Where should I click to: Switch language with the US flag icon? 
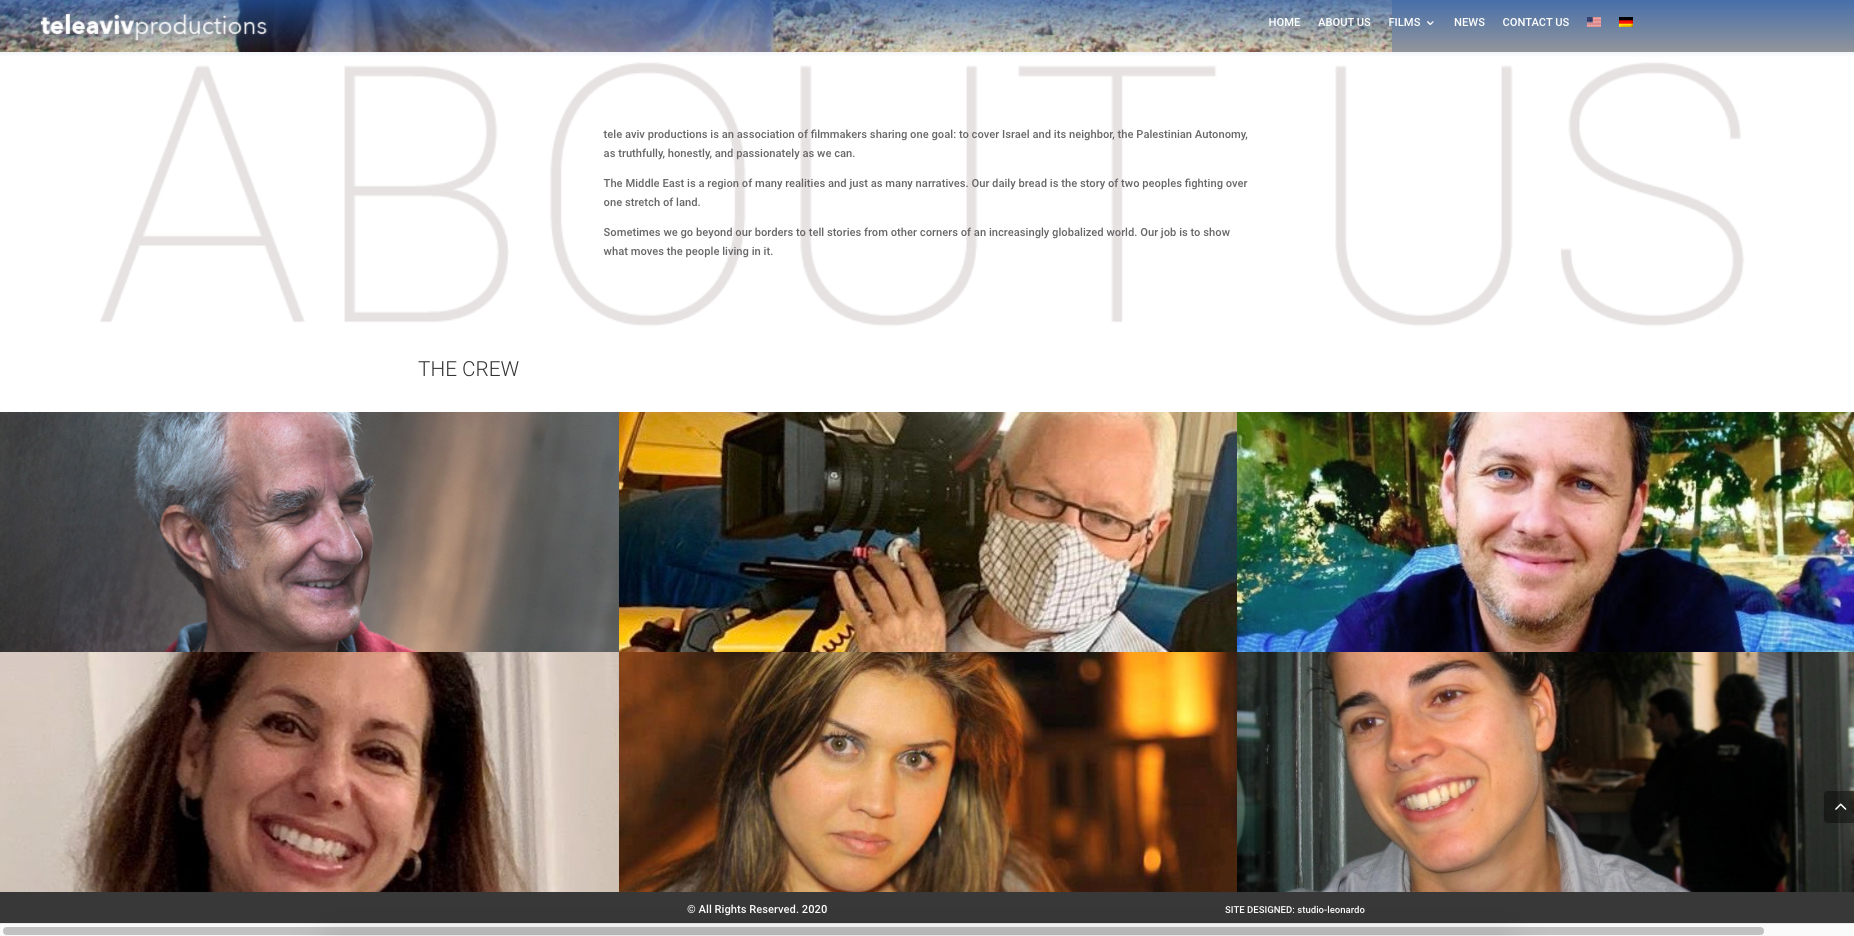click(1594, 22)
